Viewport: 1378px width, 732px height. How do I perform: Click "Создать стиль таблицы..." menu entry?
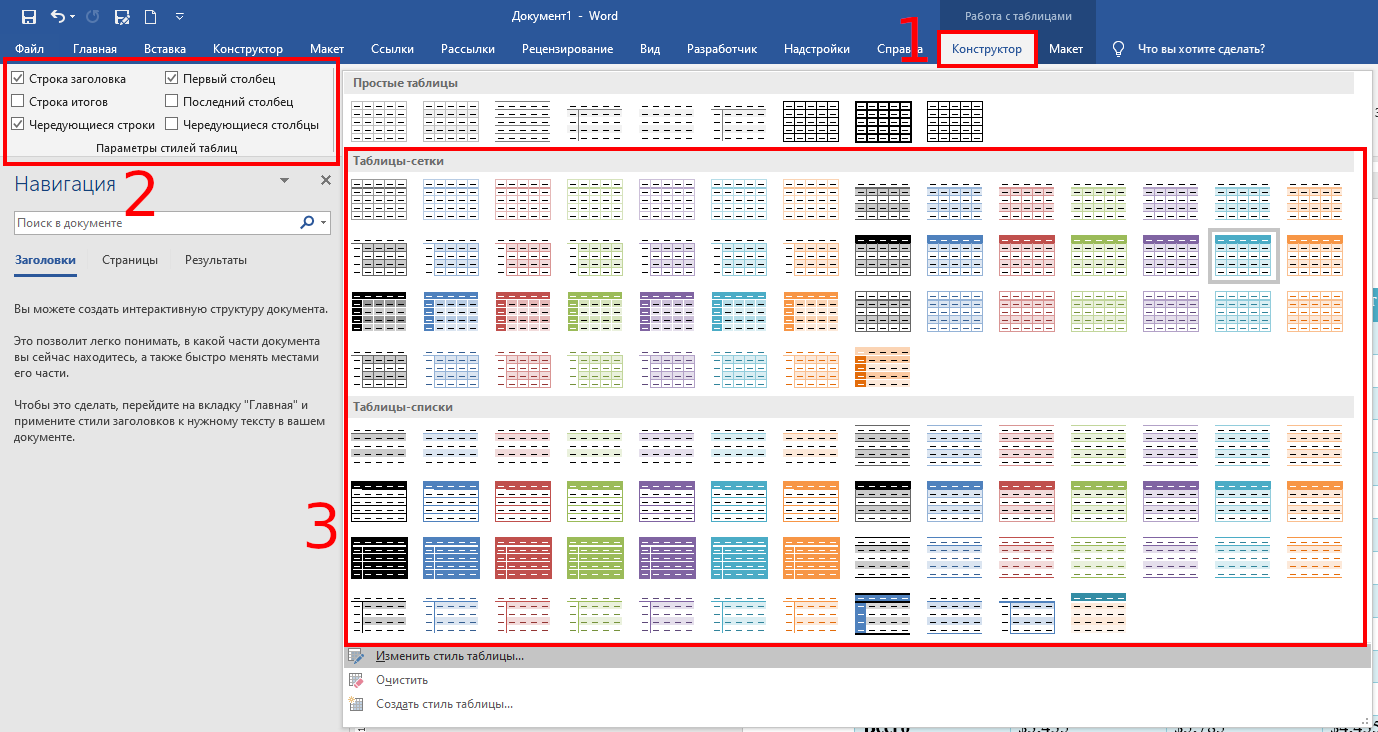coord(444,704)
